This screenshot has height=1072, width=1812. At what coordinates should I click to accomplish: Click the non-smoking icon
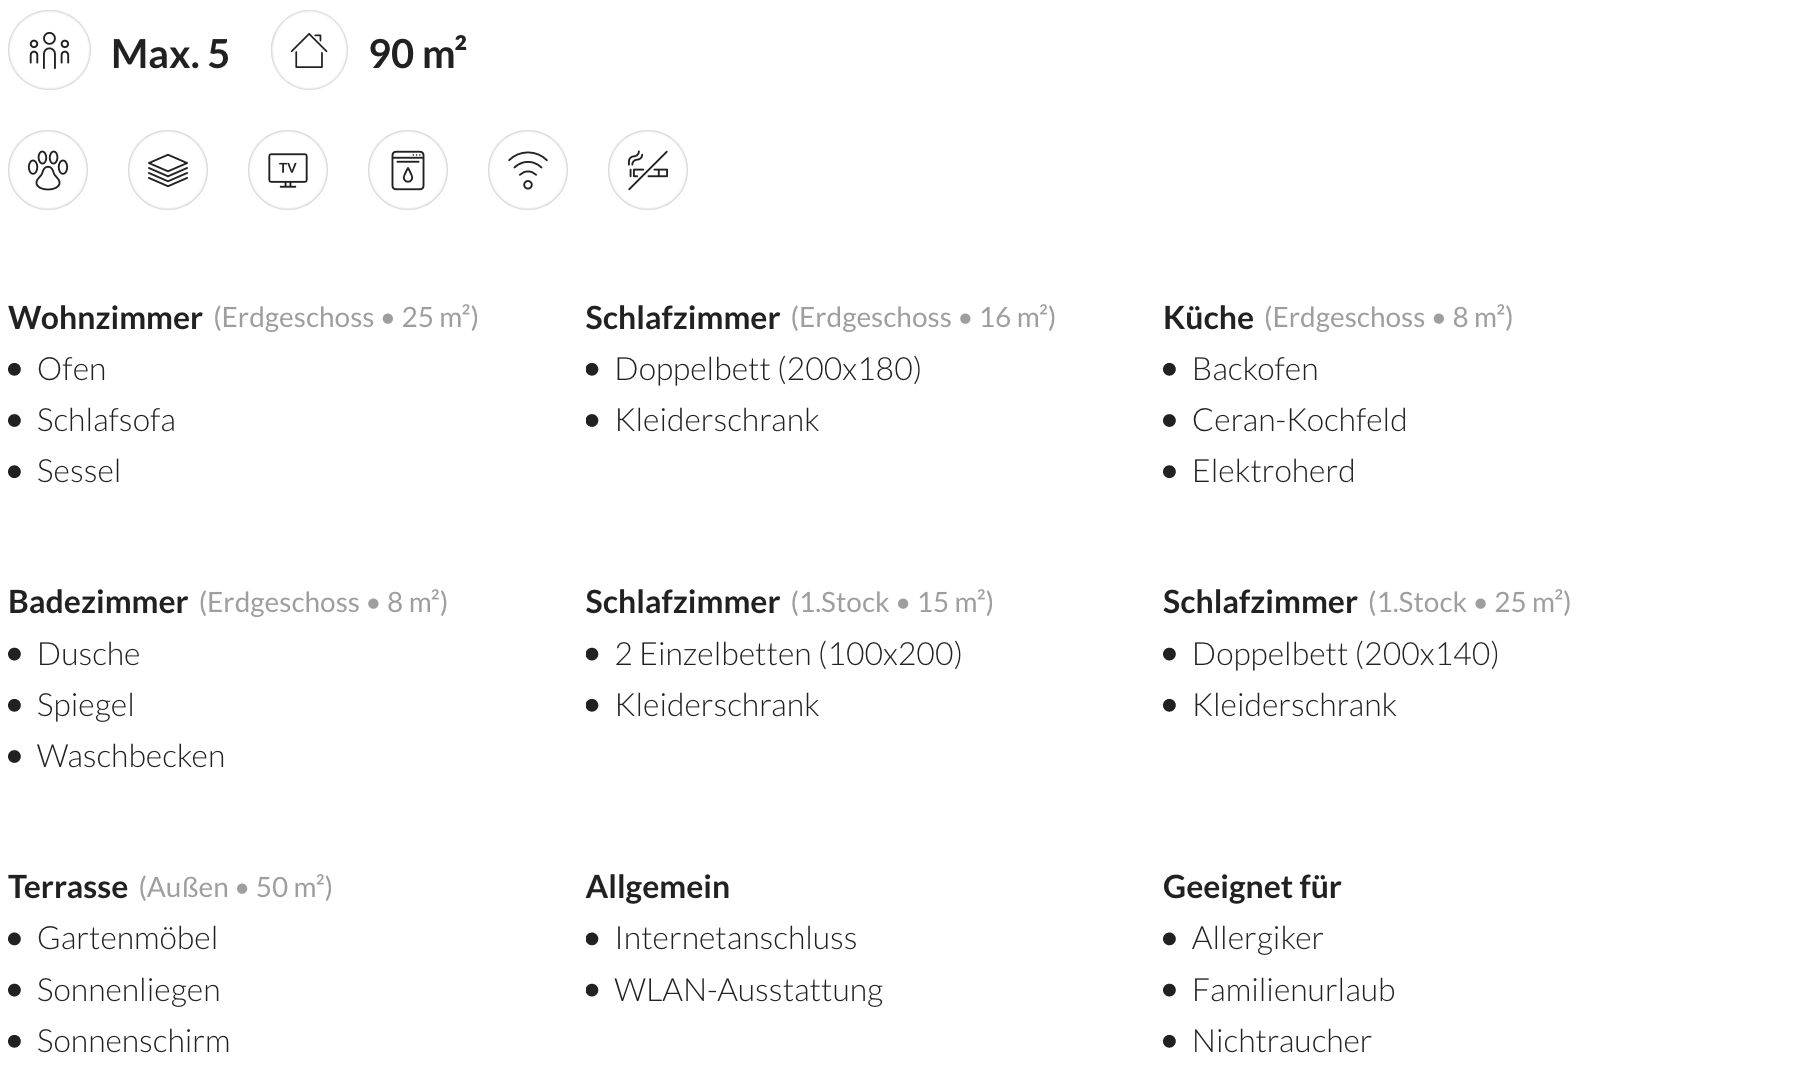point(648,170)
